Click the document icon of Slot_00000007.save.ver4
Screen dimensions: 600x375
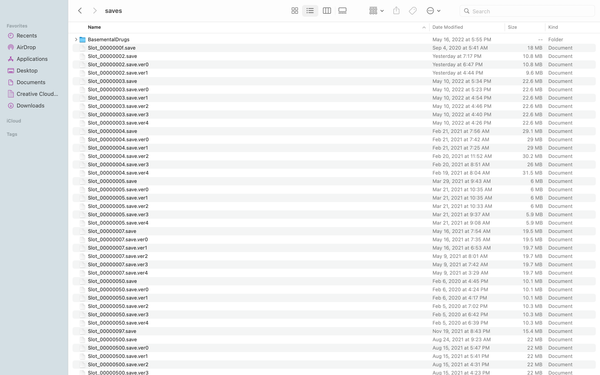click(x=82, y=273)
